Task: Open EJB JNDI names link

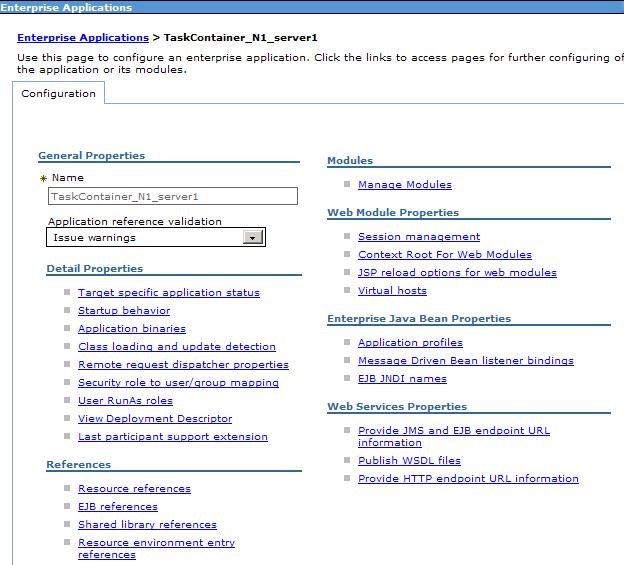Action: pyautogui.click(x=402, y=378)
